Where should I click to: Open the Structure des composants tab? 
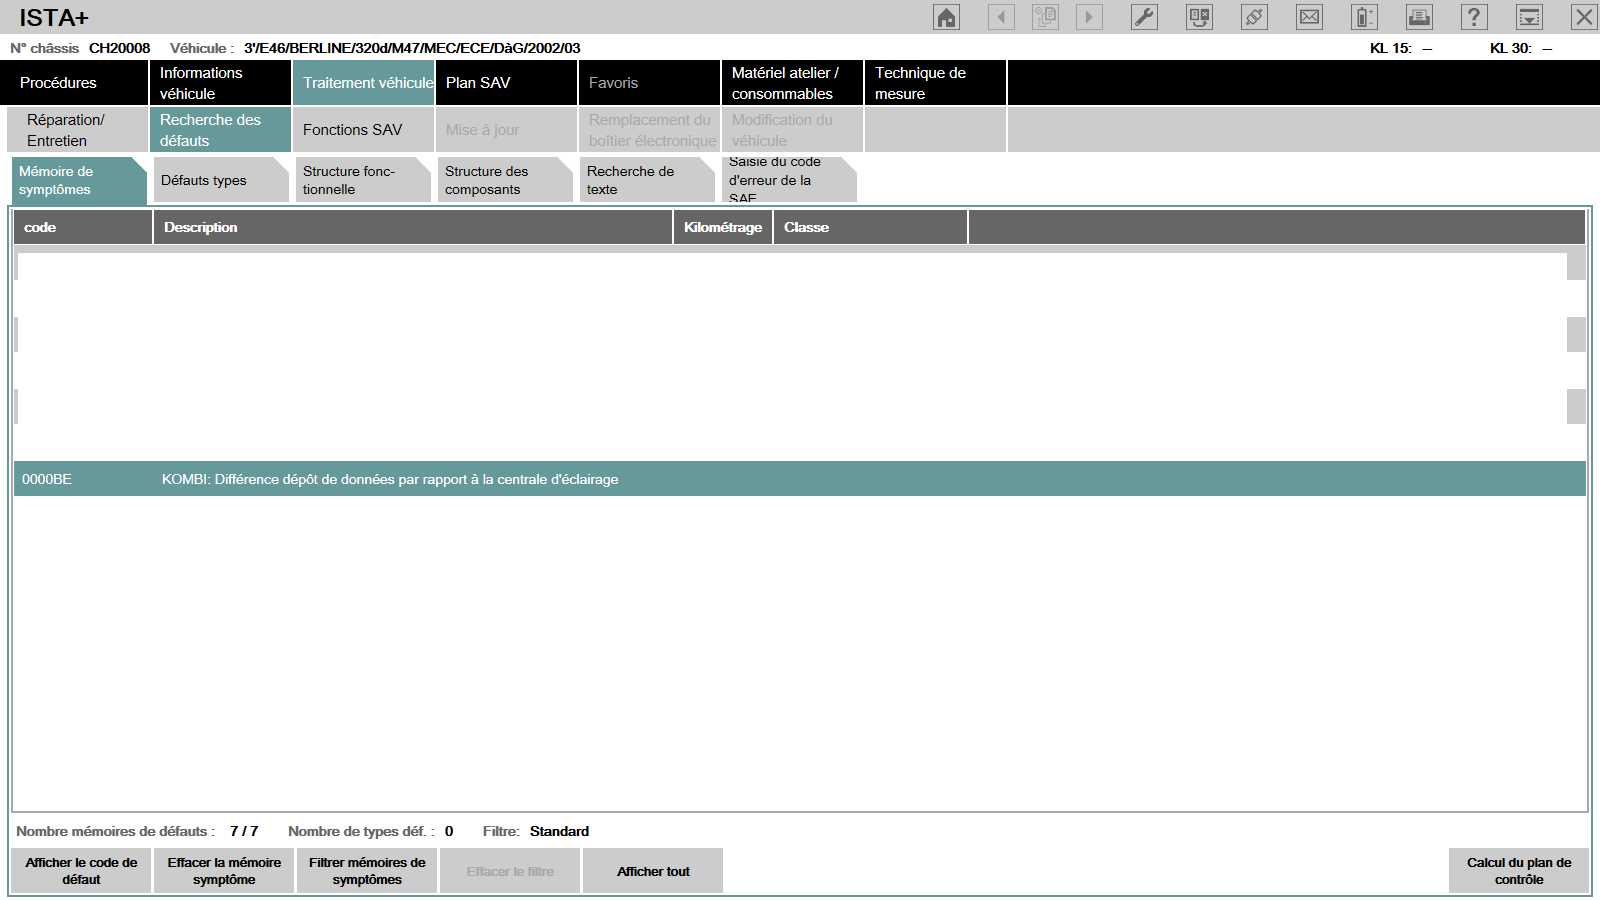point(505,180)
